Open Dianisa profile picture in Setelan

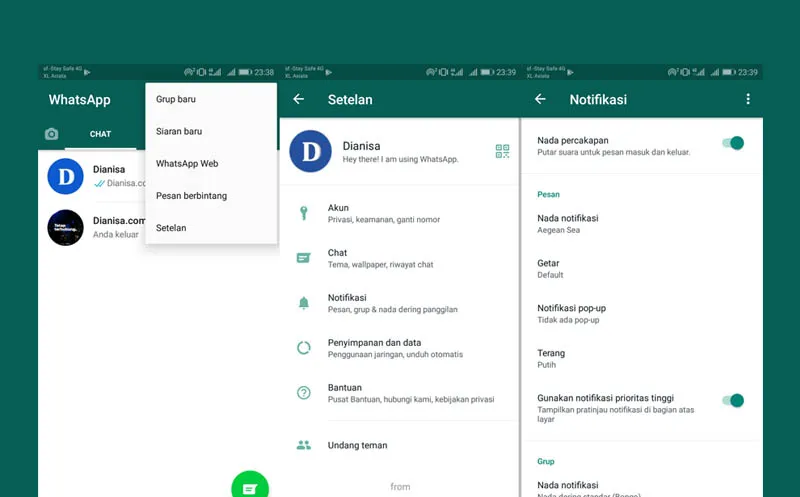click(x=310, y=151)
